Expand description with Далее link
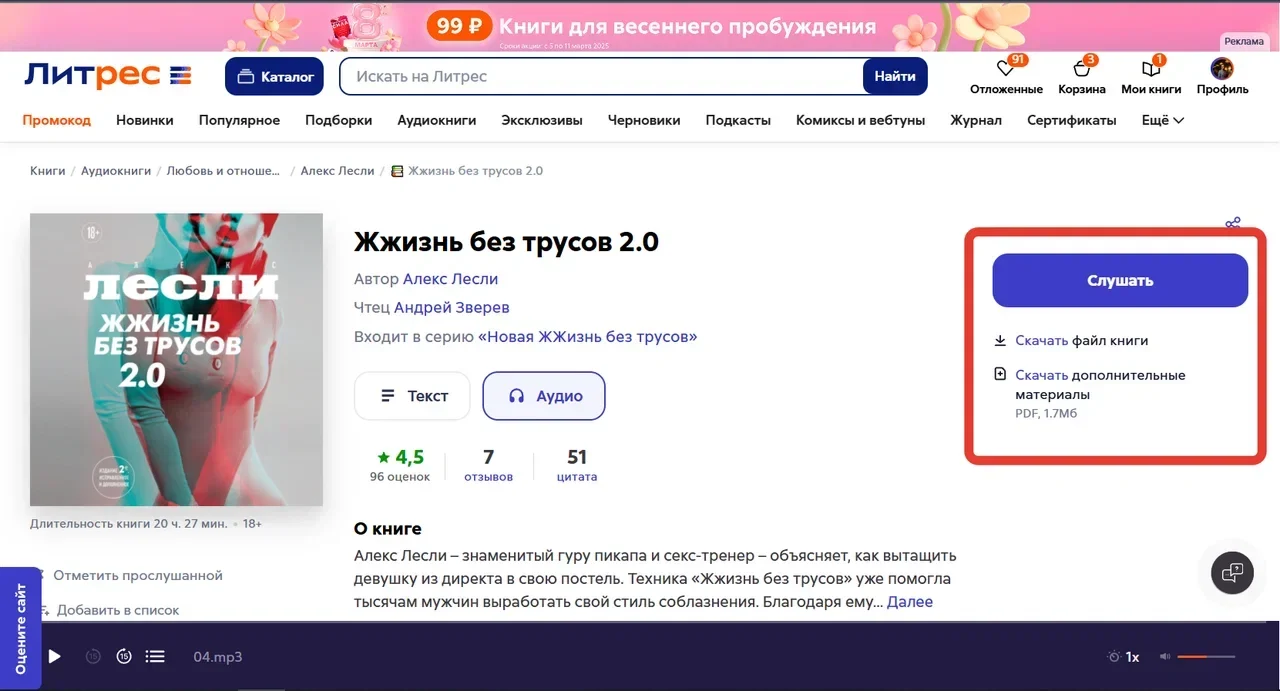This screenshot has height=691, width=1280. point(910,602)
